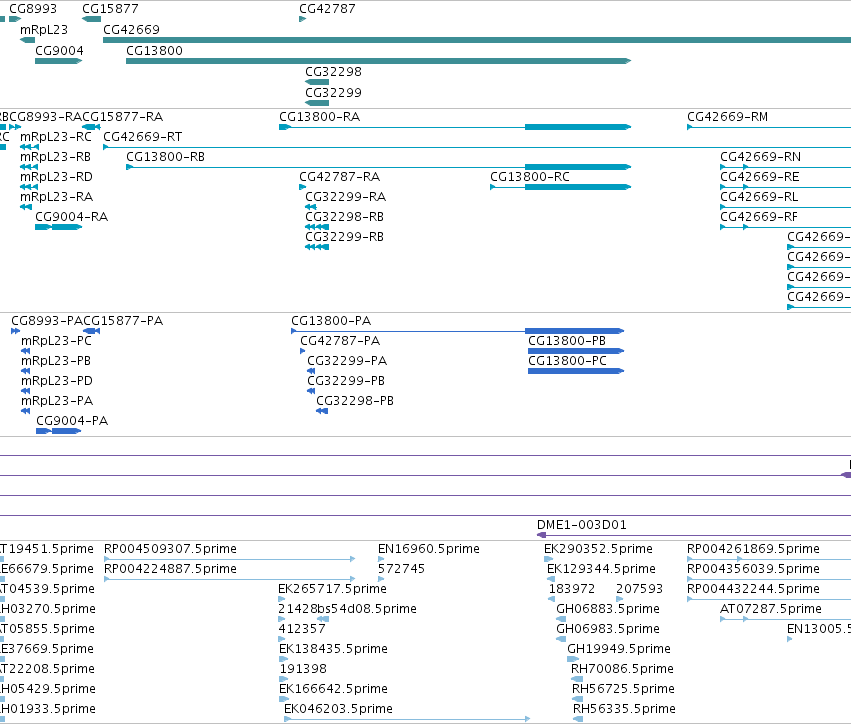The image size is (851, 724).
Task: Click the CG13800-RA transcript label
Action: 320,117
